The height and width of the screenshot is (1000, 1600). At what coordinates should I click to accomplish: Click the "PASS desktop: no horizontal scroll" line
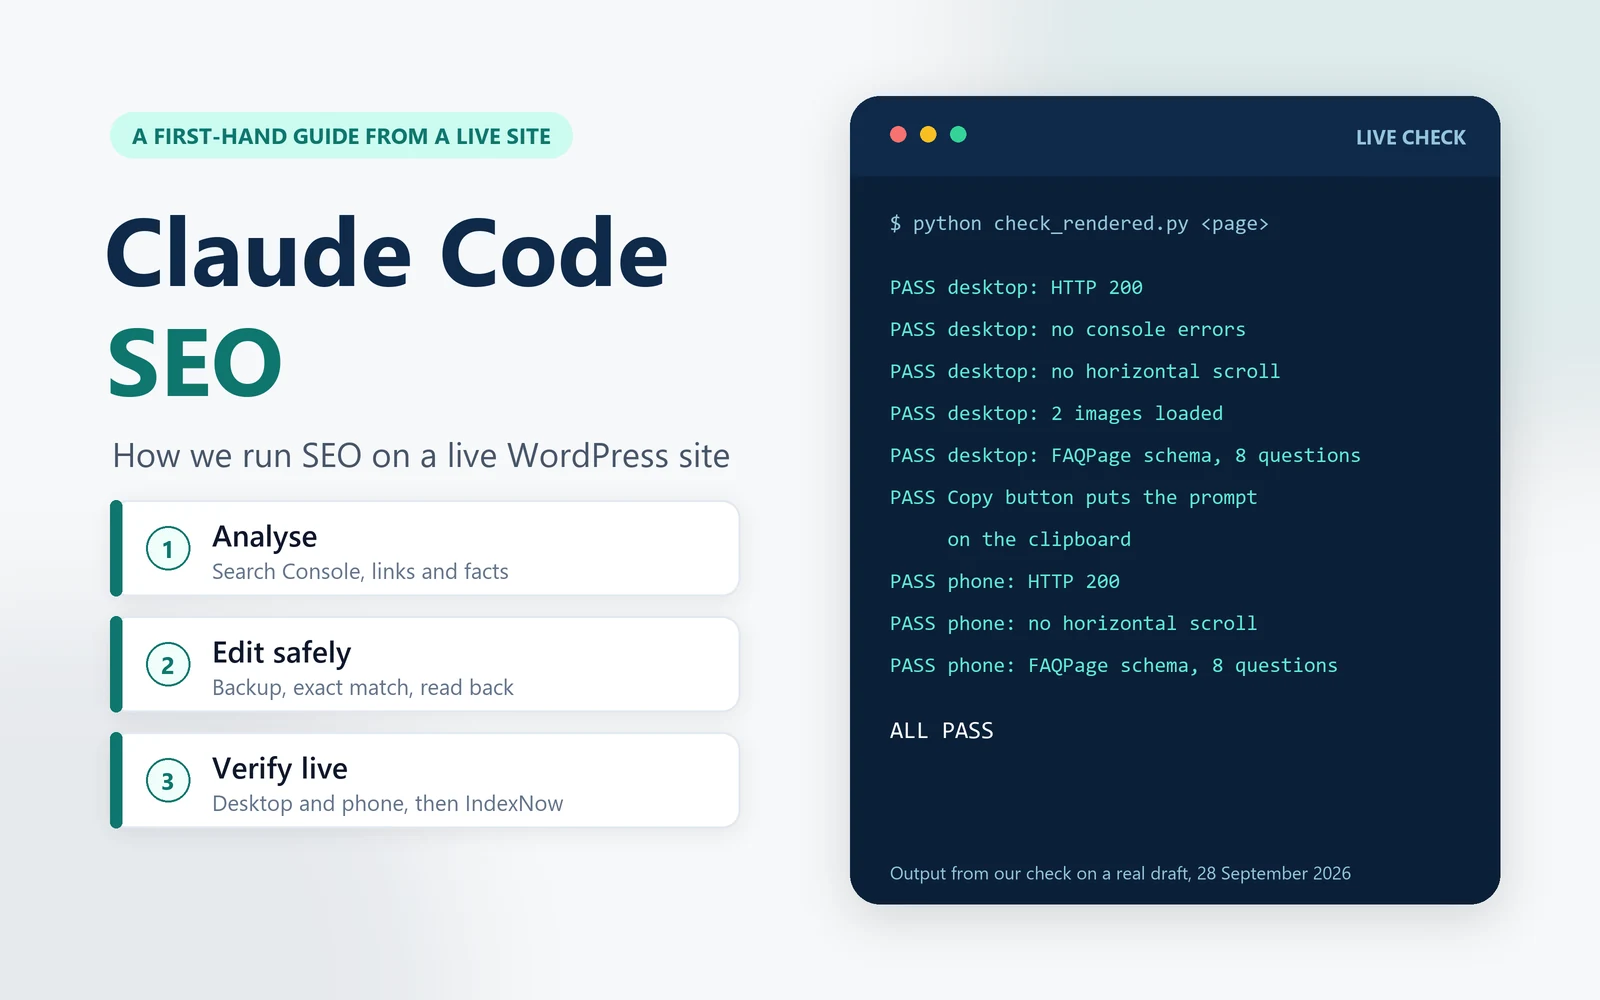(x=1085, y=372)
